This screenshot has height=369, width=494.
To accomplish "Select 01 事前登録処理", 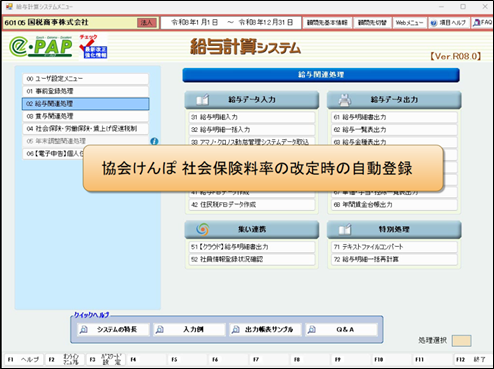I will 85,91.
